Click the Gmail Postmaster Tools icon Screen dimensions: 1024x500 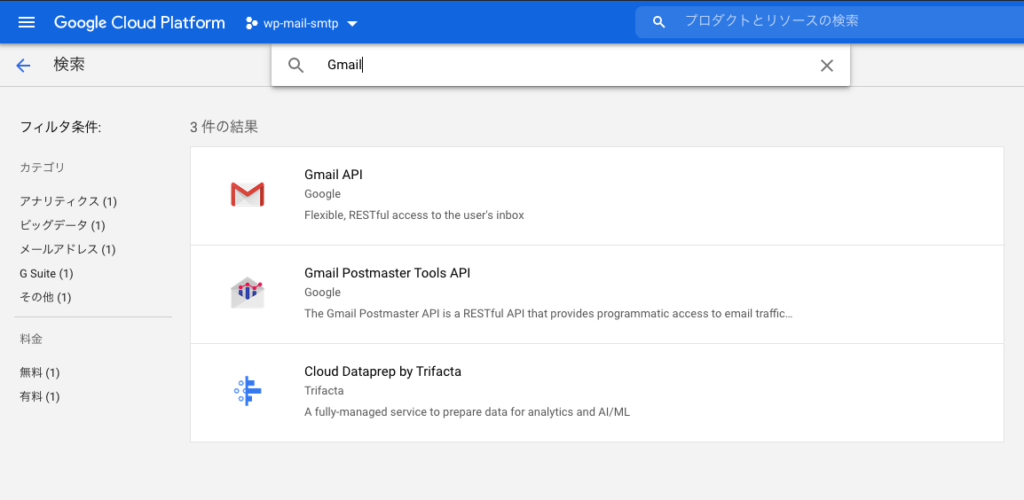(247, 292)
